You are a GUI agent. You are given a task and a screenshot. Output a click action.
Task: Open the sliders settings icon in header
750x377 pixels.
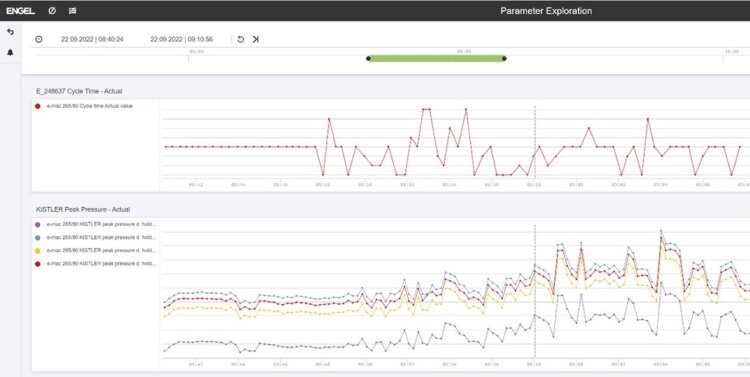[72, 11]
